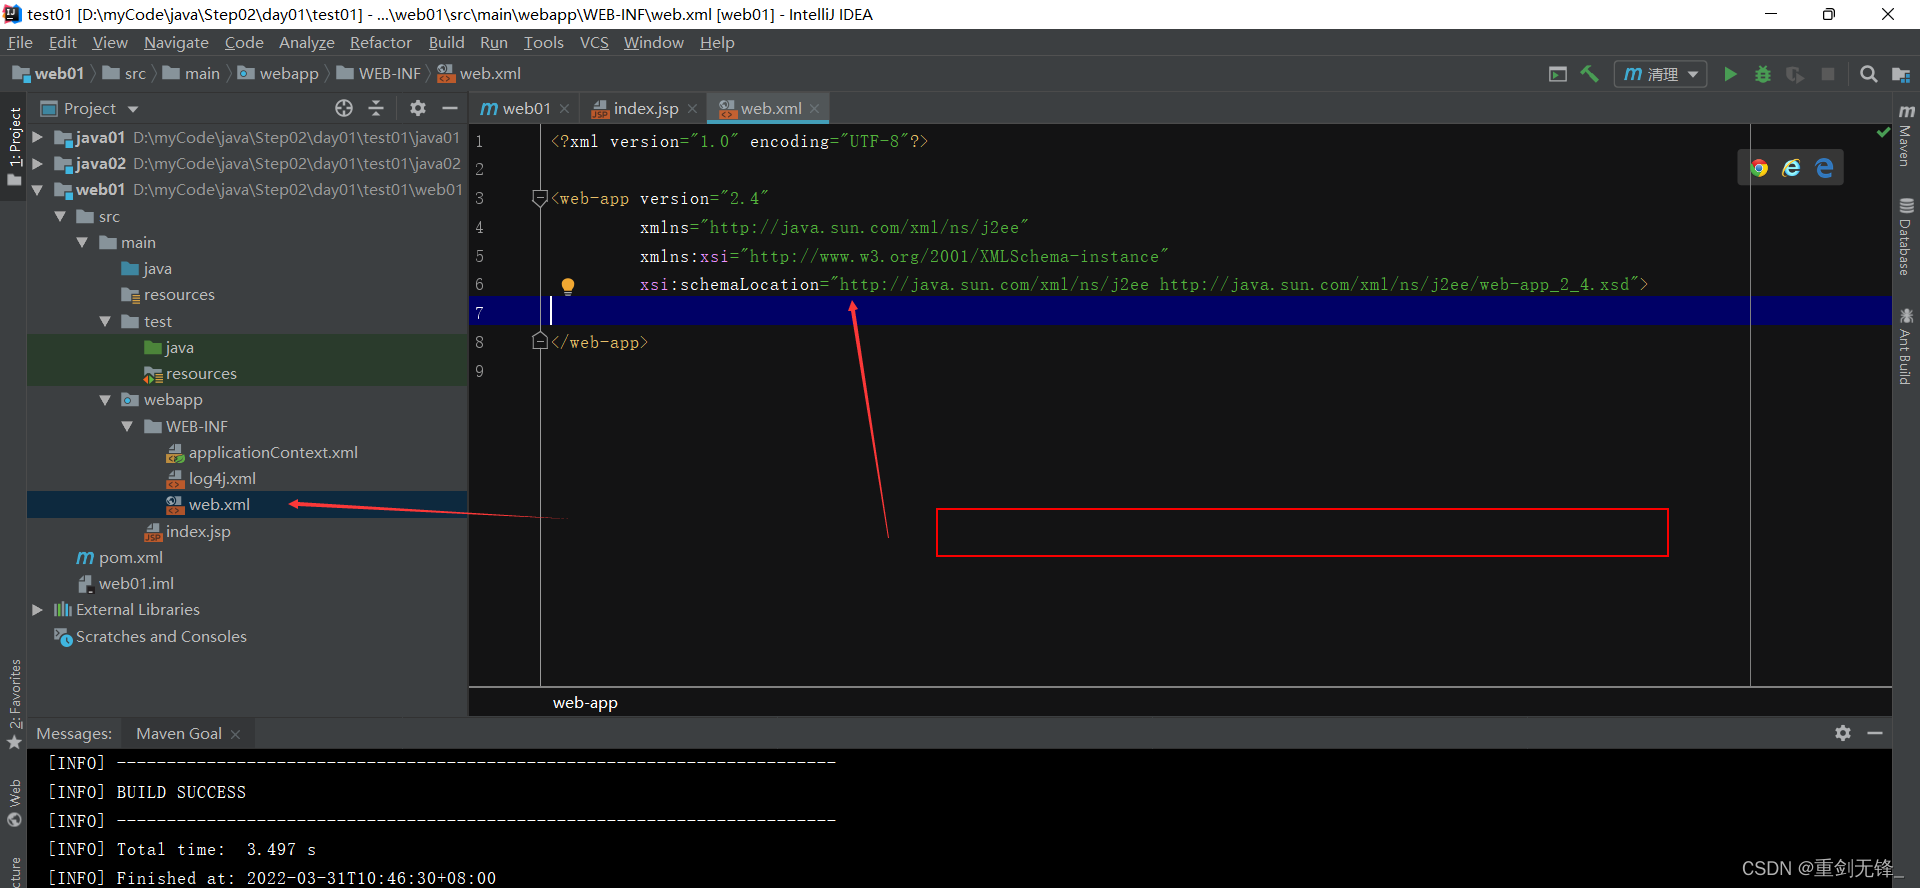Screen dimensions: 1920x888
Task: Open the Favorites tool window
Action: [14, 704]
